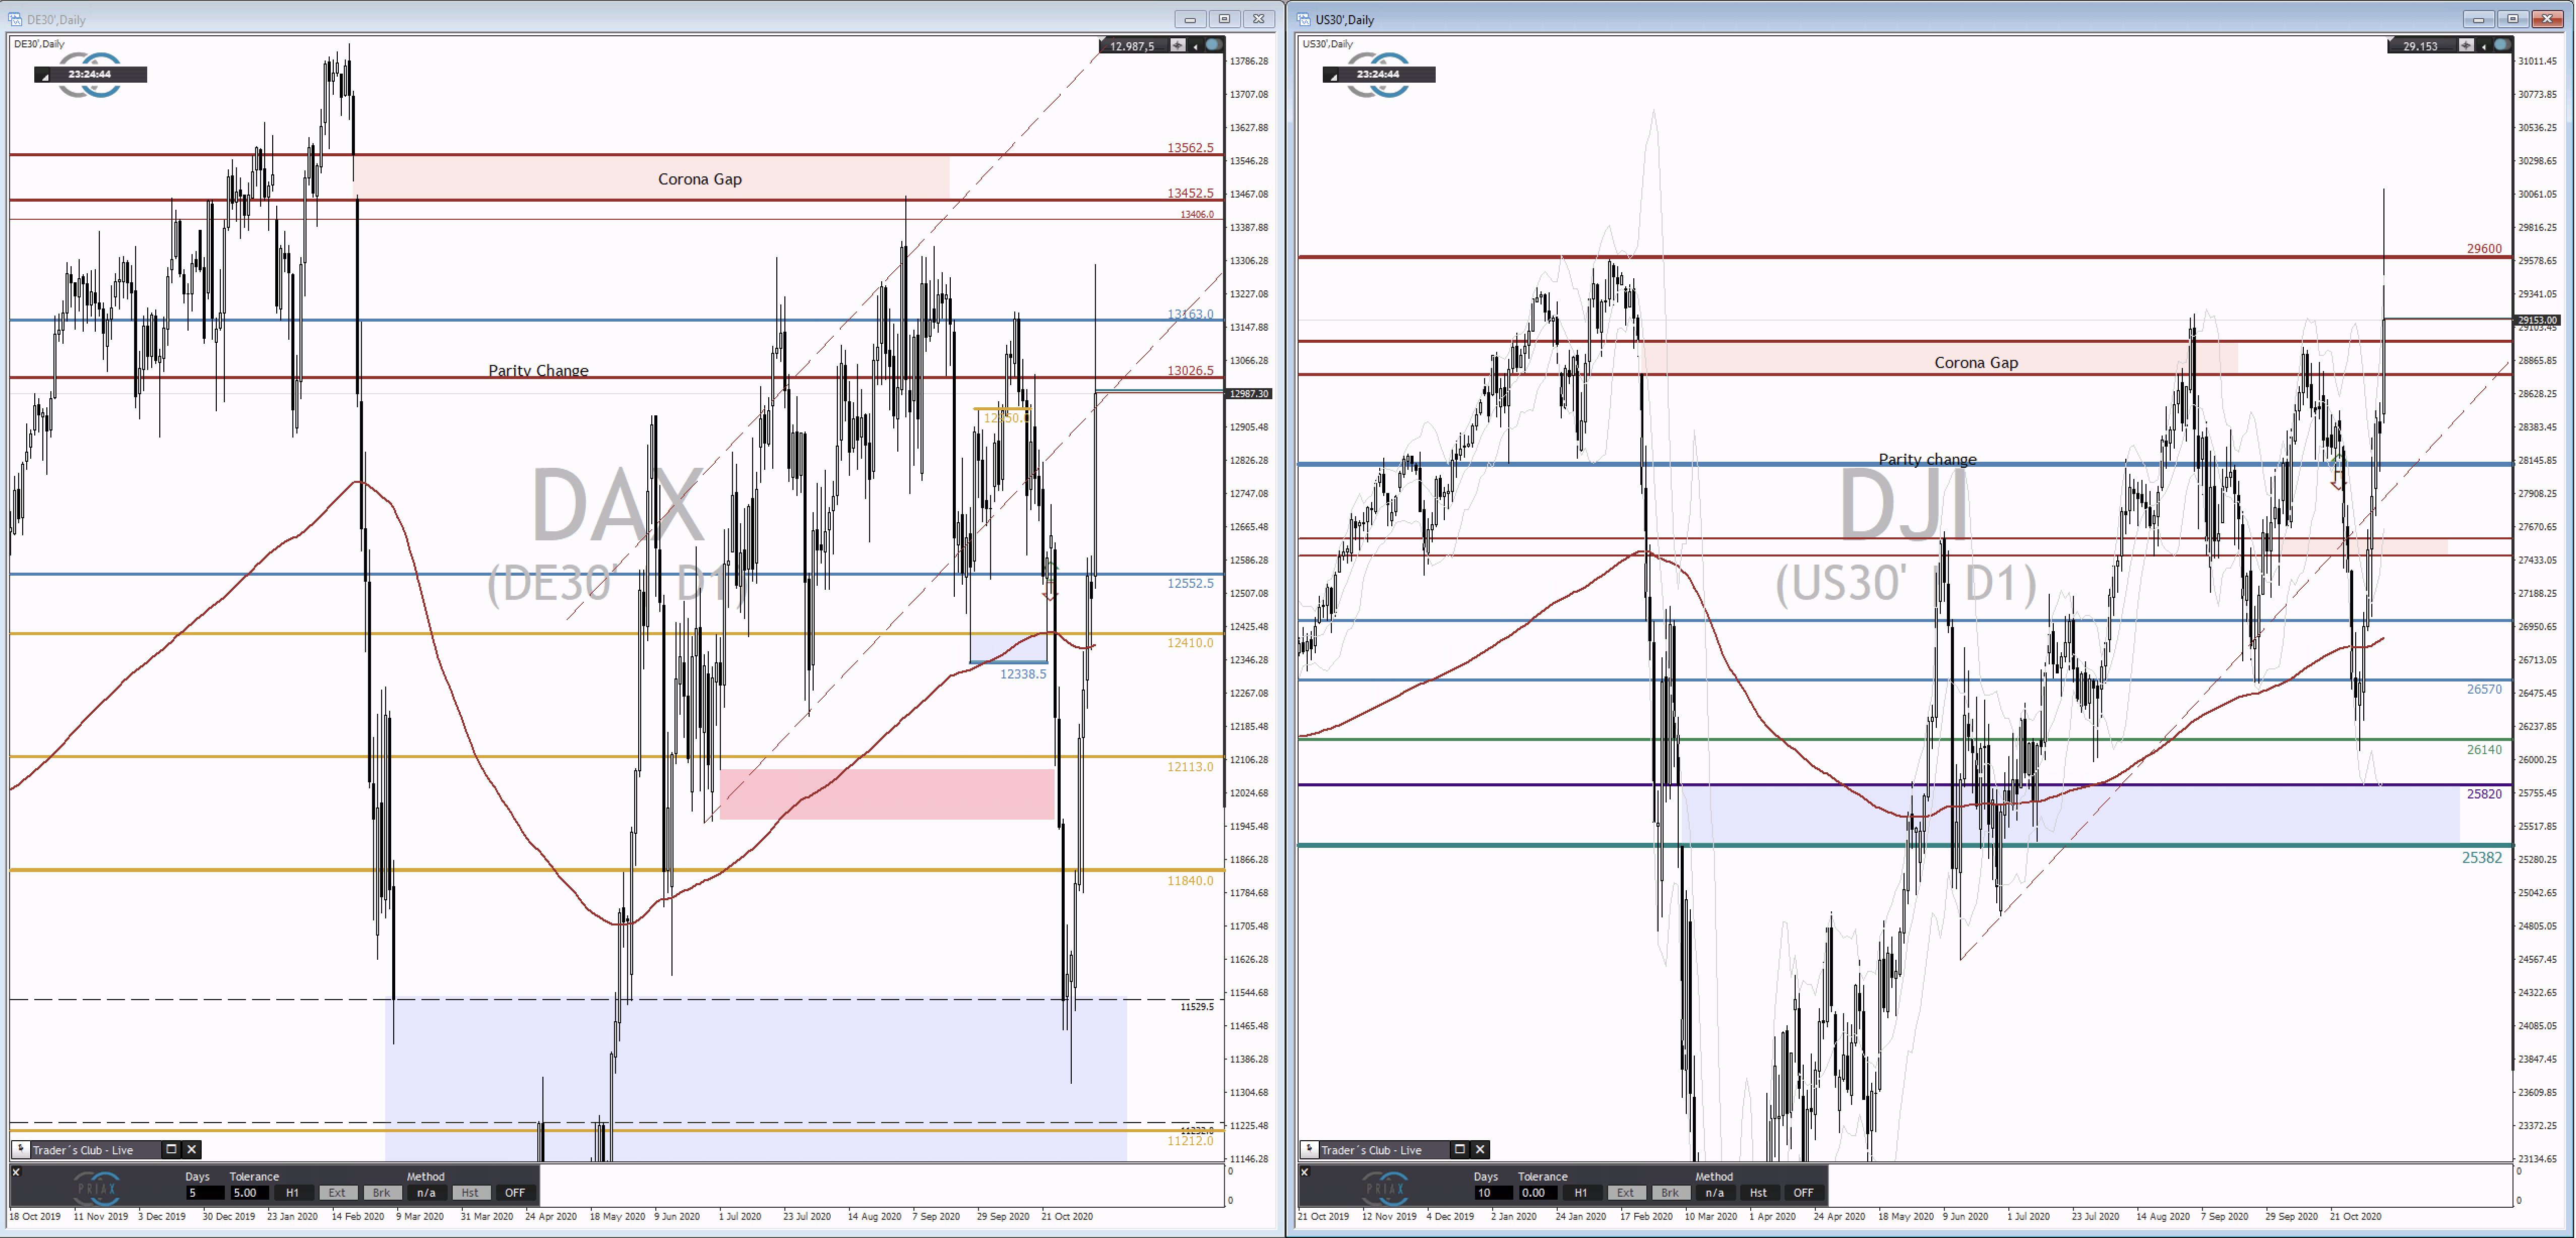Close the PRIAX toolbar in DE30 chart
Viewport: 2576px width, 1238px height.
(x=16, y=1172)
